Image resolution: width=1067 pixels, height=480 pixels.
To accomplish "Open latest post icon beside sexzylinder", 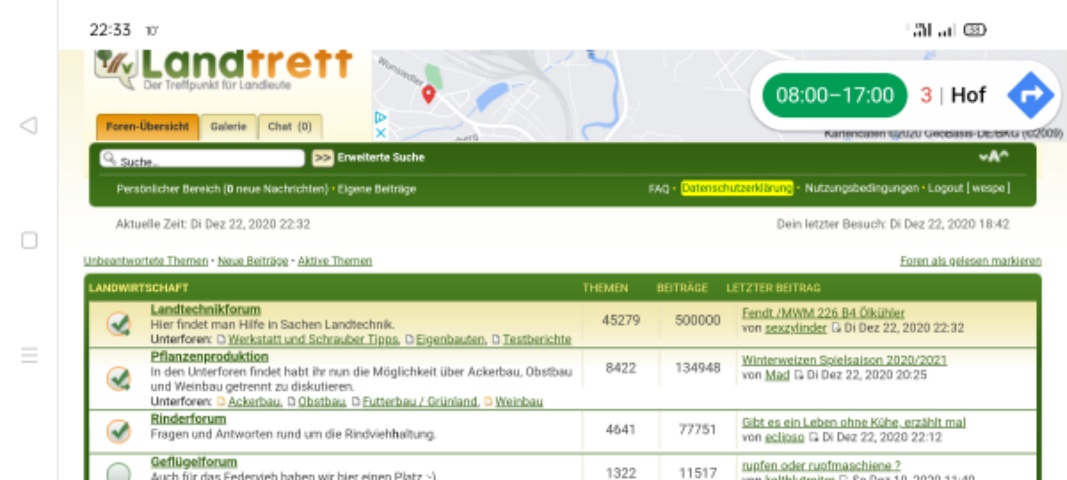I will [836, 328].
